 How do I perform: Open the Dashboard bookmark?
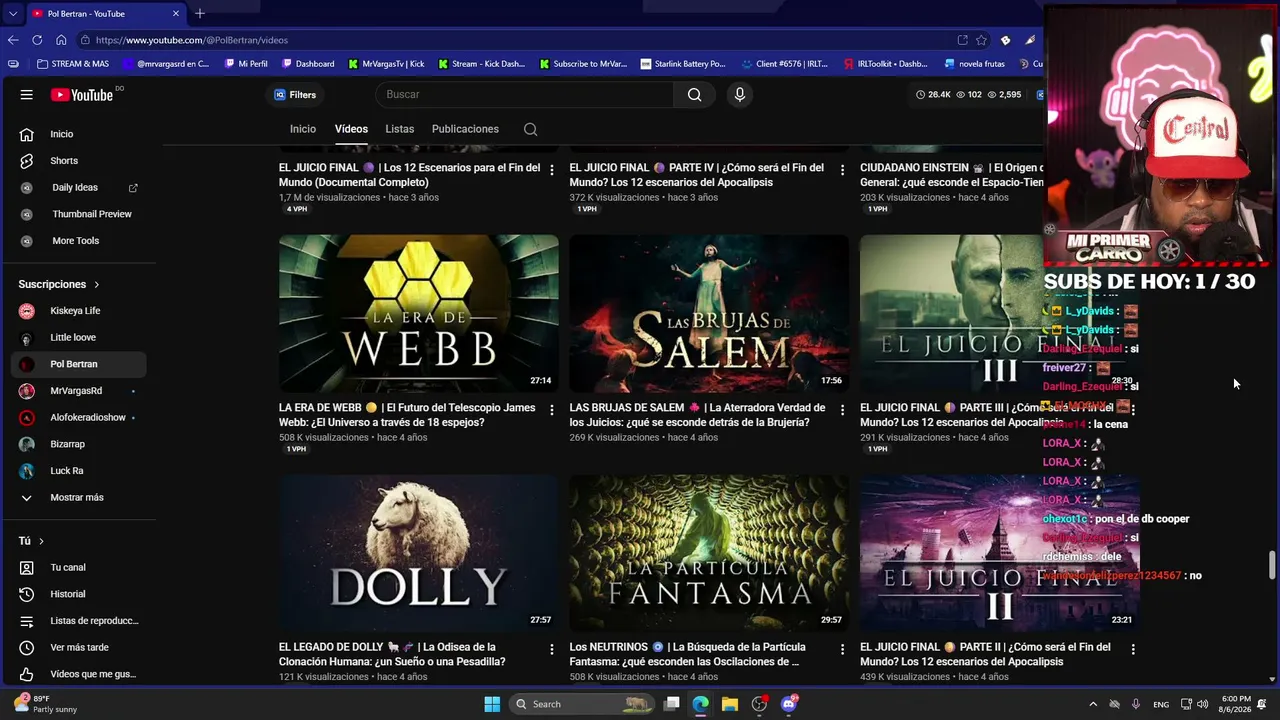pos(308,64)
